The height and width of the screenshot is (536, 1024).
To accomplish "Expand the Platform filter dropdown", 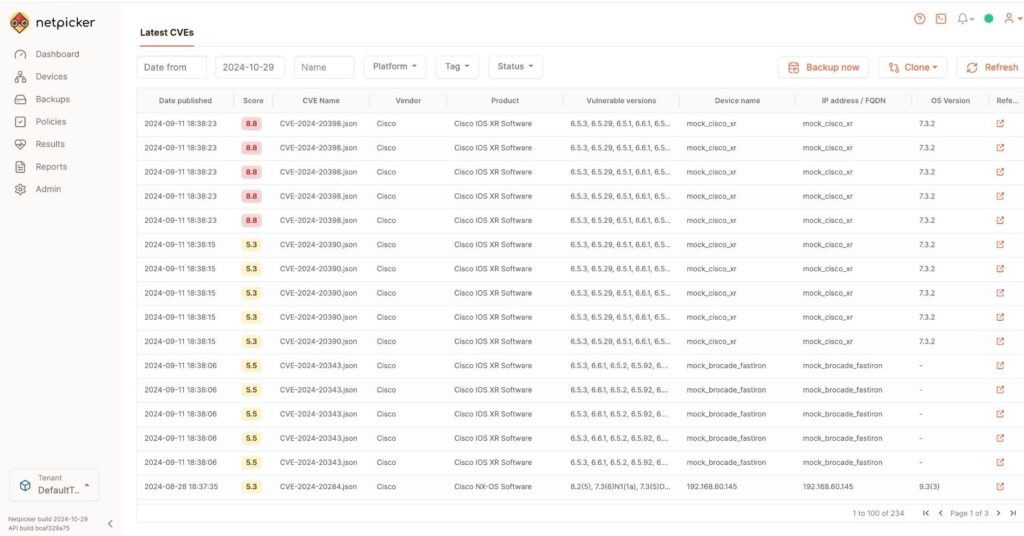I will click(x=395, y=67).
